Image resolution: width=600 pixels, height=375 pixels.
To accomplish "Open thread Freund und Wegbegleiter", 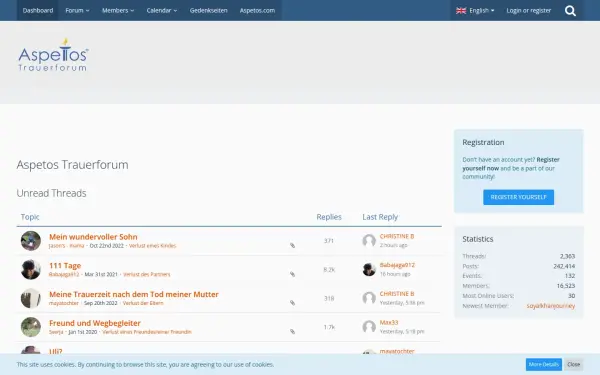I will point(95,323).
